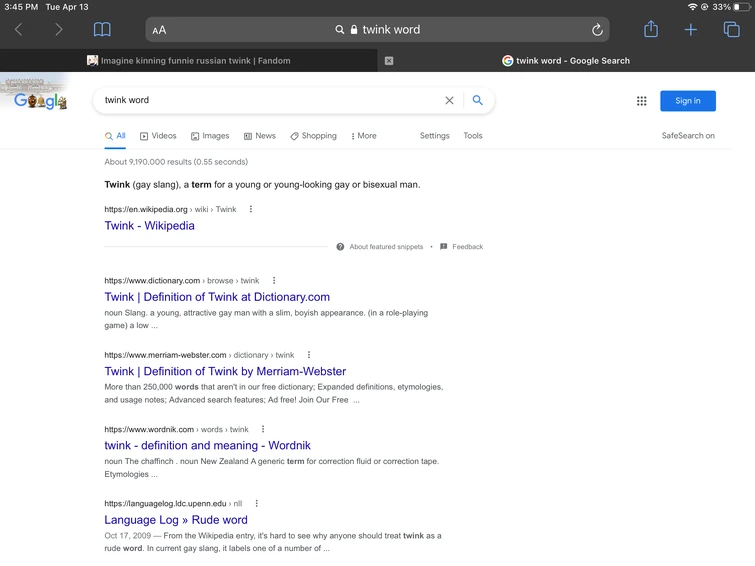Switch to Shopping results tab
This screenshot has width=755, height=566.
click(x=313, y=136)
